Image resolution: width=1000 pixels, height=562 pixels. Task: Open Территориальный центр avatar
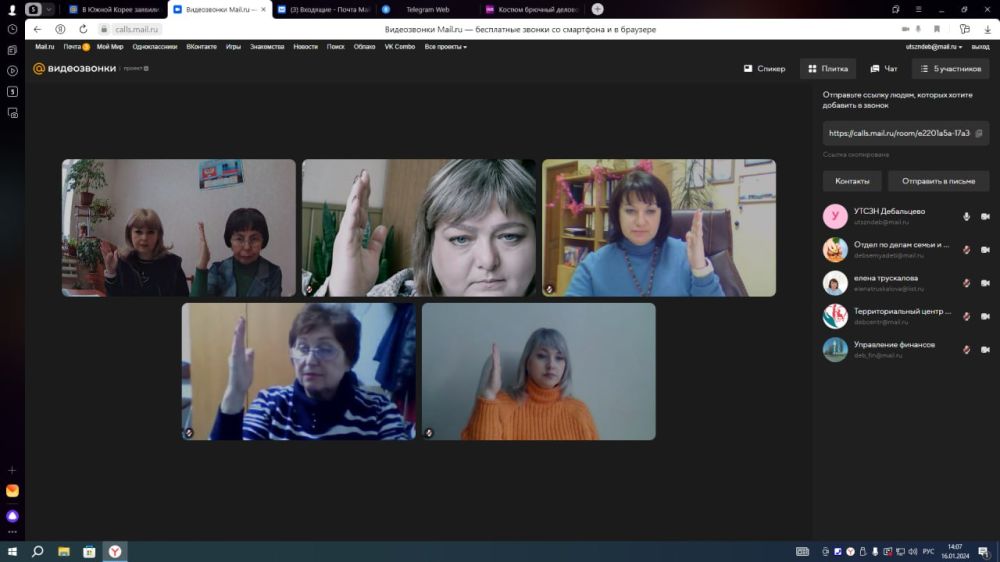tap(835, 316)
